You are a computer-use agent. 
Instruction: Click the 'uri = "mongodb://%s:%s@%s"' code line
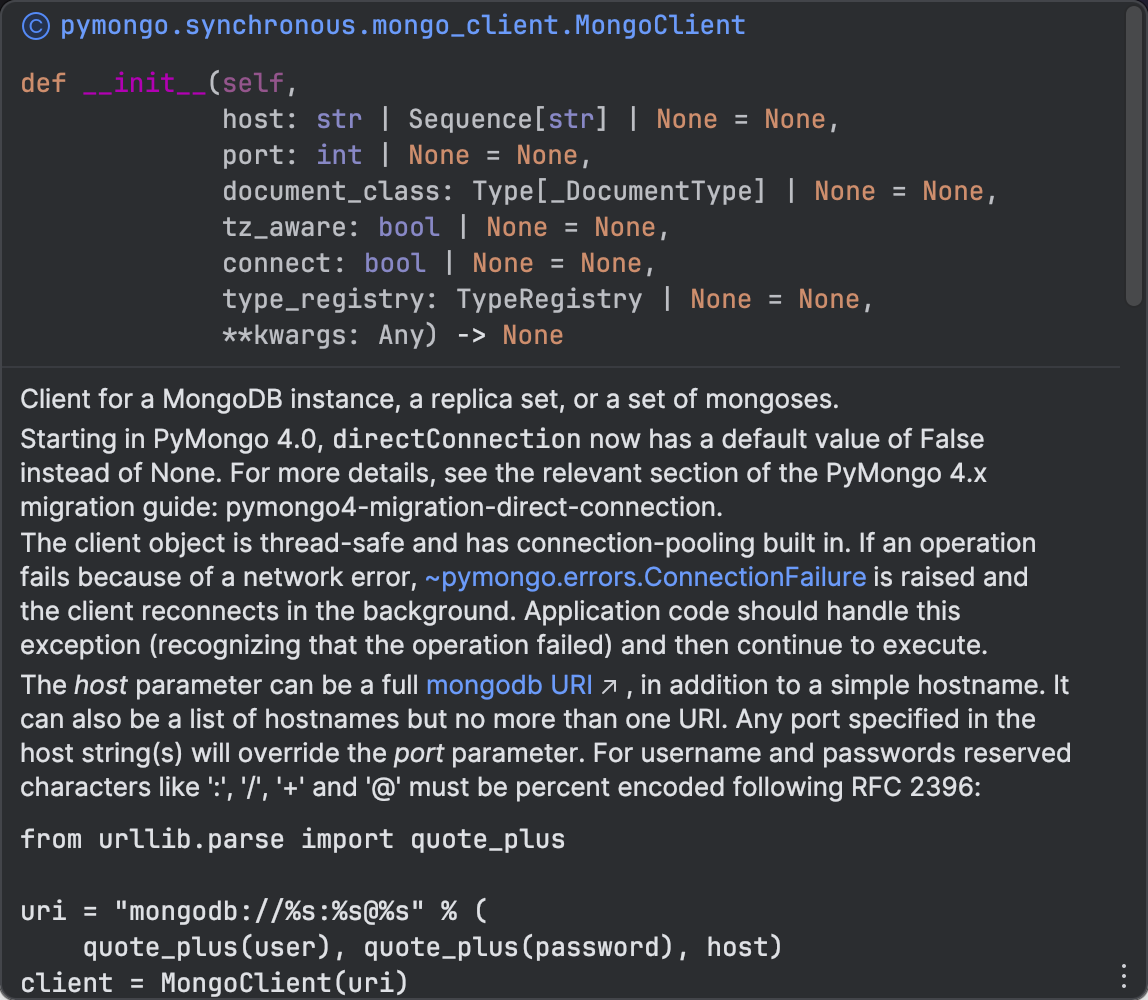(254, 911)
